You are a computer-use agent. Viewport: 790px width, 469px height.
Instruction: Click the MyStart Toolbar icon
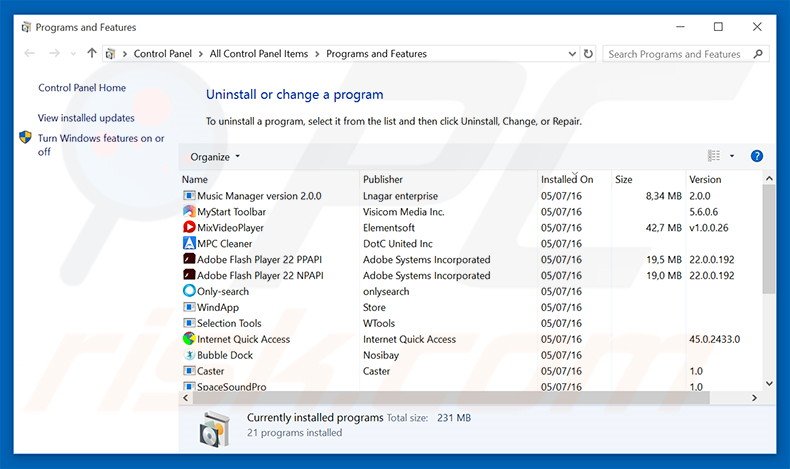click(x=189, y=212)
